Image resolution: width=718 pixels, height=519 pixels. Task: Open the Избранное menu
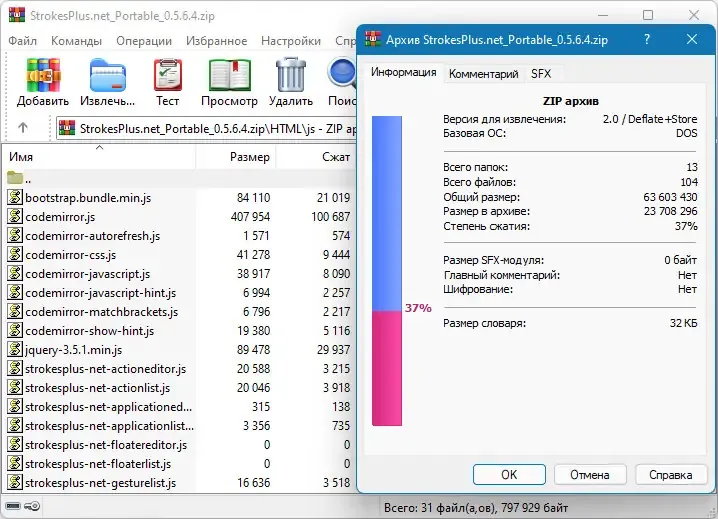click(216, 41)
